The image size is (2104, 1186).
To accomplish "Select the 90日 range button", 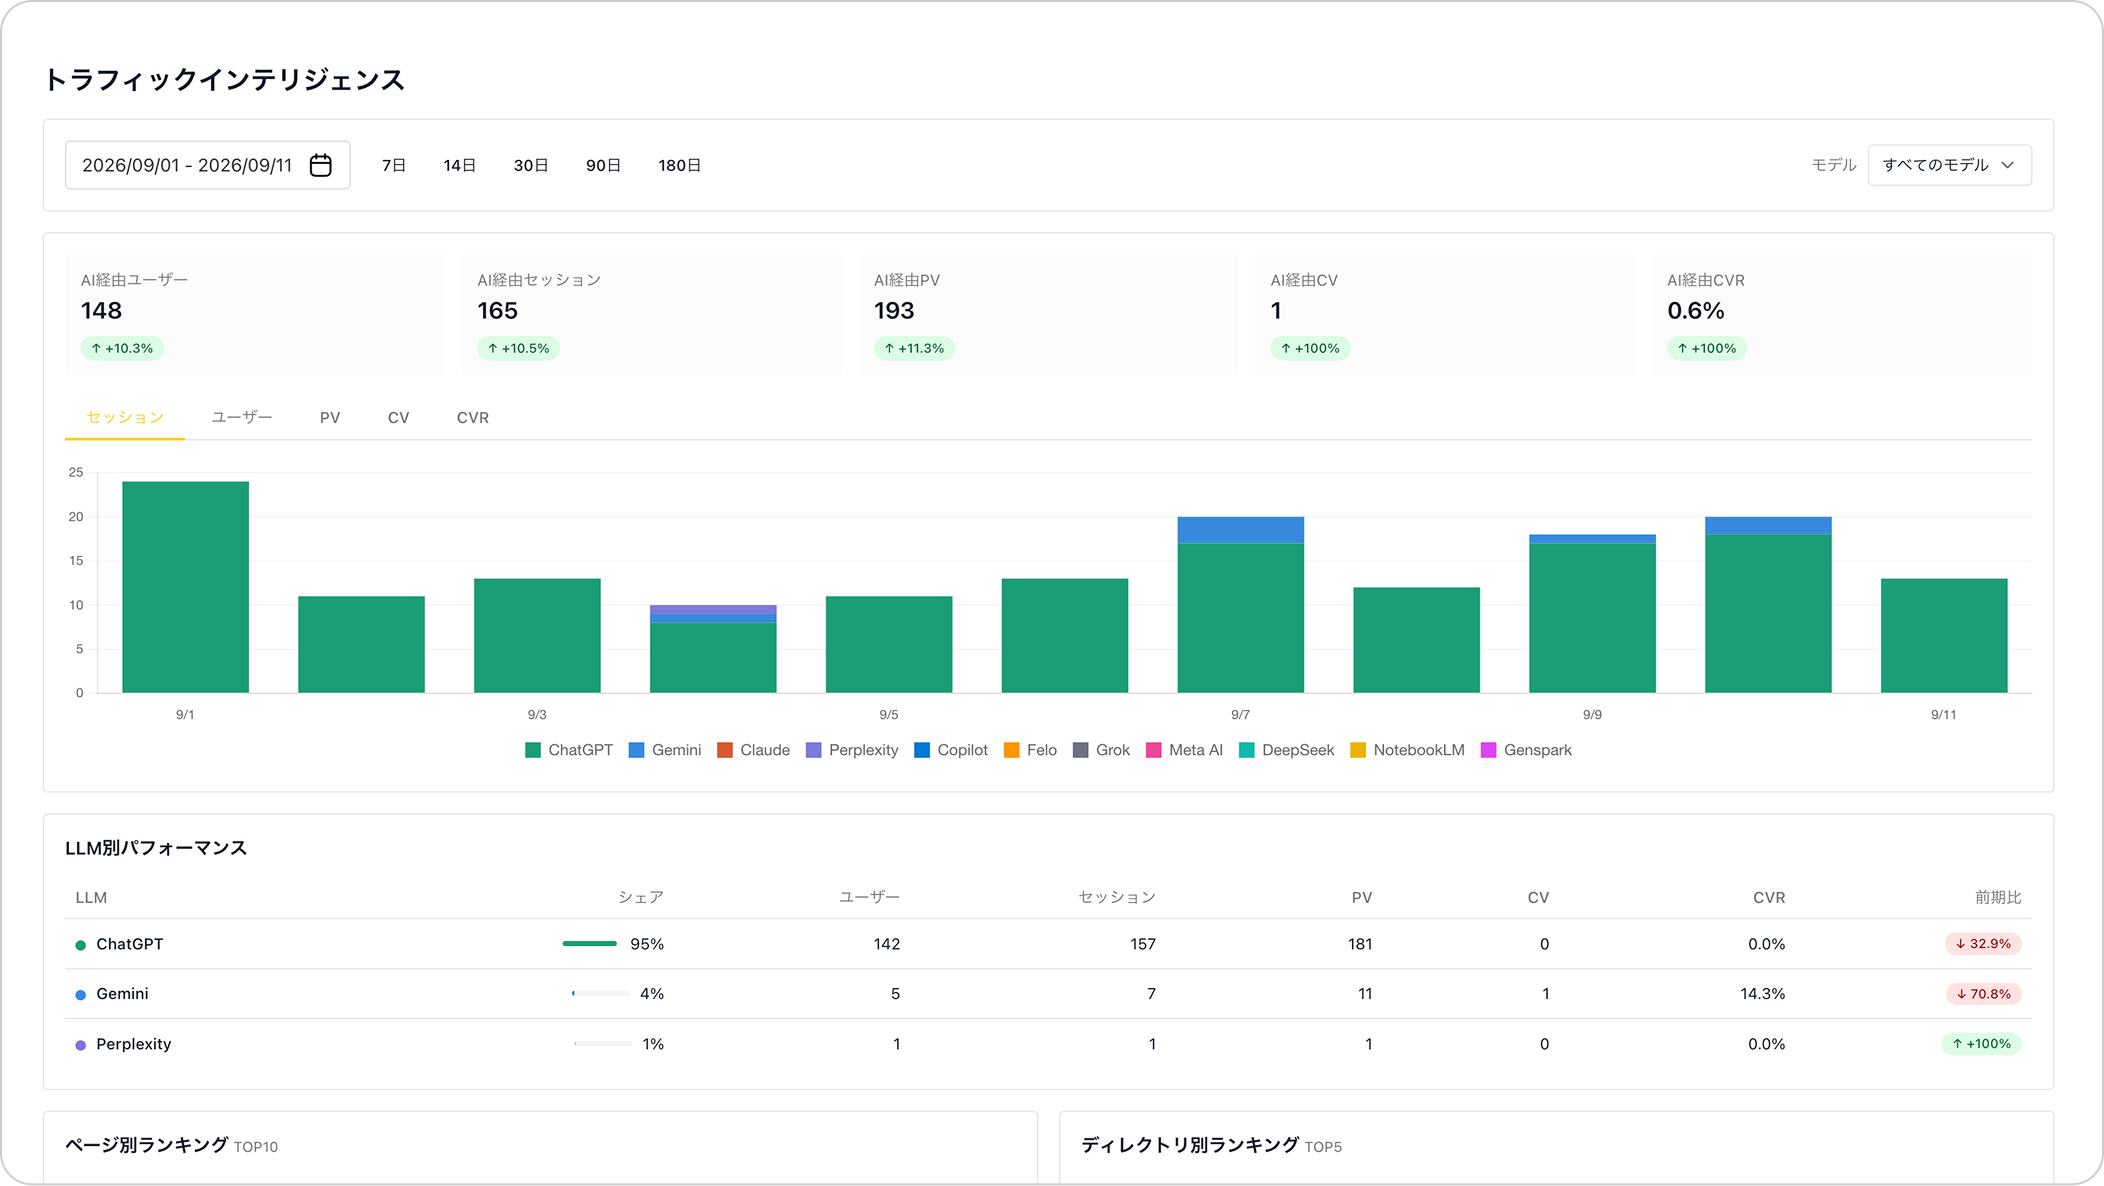I will (x=603, y=165).
